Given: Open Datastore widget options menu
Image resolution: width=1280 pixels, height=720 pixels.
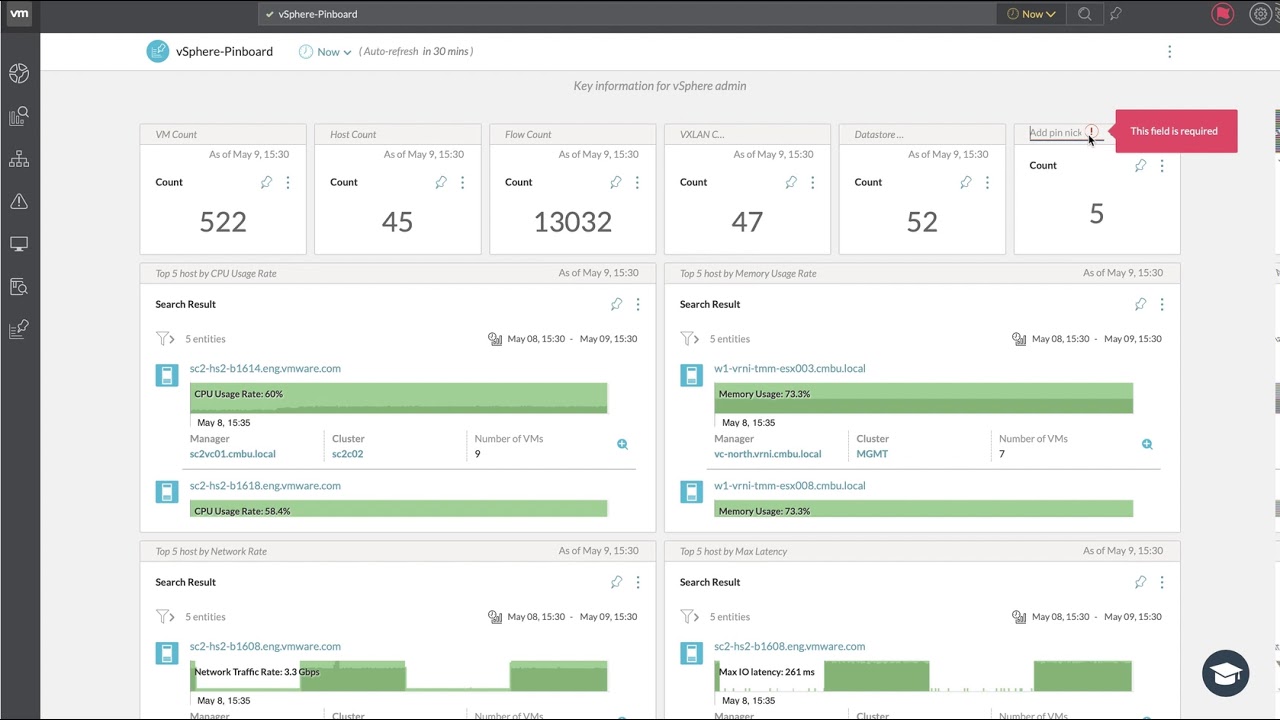Looking at the screenshot, I should click(x=987, y=182).
